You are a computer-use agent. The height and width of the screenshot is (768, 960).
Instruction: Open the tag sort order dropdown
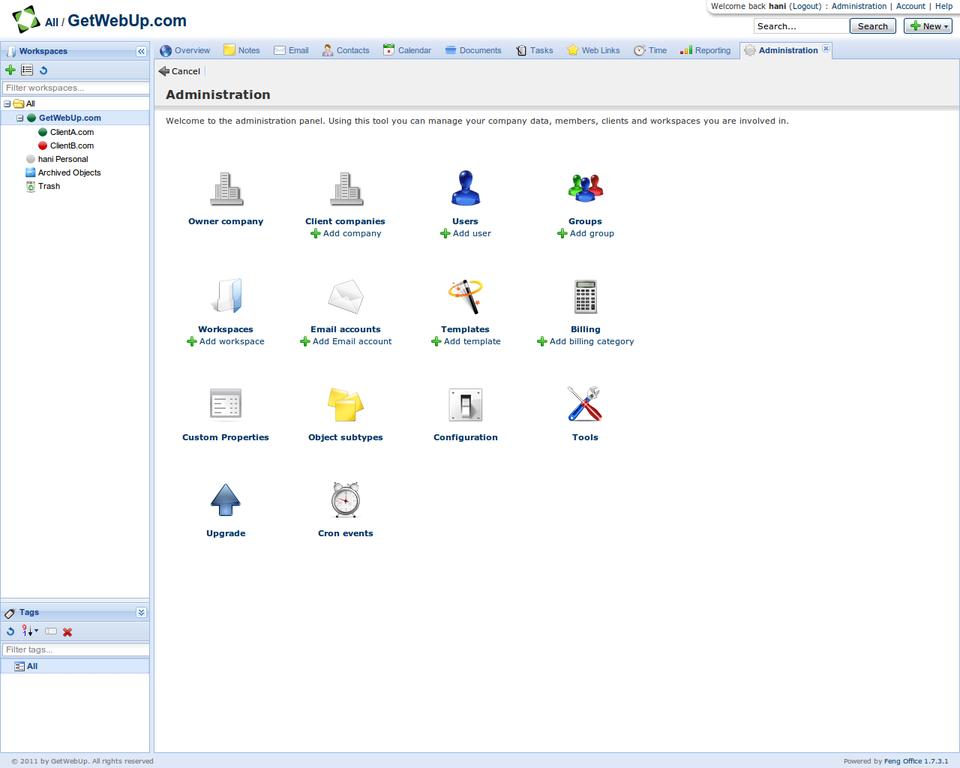(30, 632)
